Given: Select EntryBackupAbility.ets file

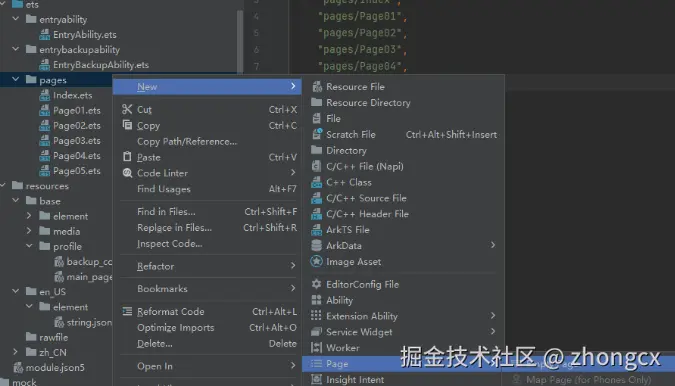Looking at the screenshot, I should (101, 65).
